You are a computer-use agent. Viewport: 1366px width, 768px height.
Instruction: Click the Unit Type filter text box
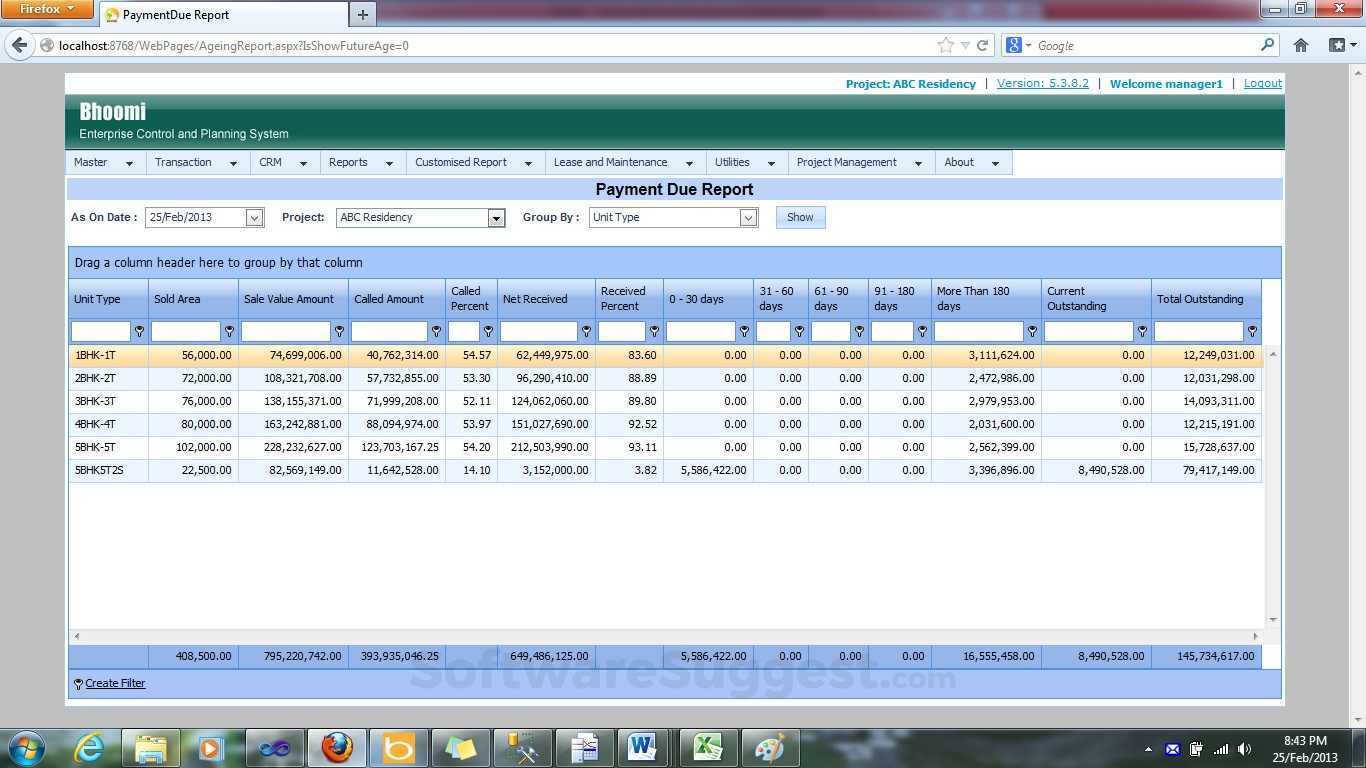tap(101, 331)
